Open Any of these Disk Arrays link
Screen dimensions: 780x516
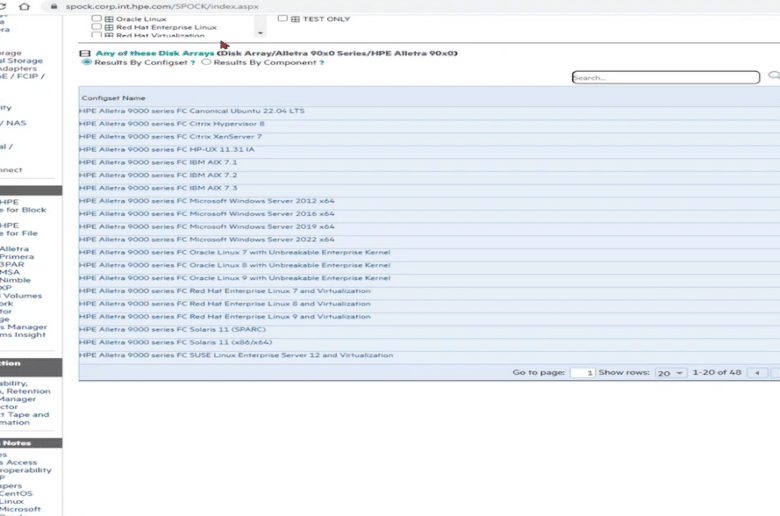pos(155,53)
